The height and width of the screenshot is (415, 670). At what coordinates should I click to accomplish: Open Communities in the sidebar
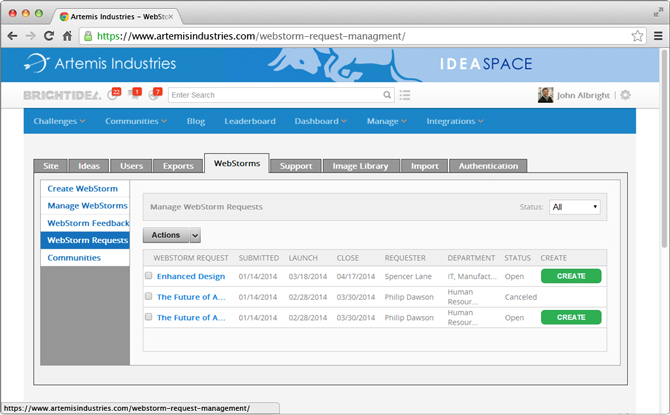click(x=85, y=258)
